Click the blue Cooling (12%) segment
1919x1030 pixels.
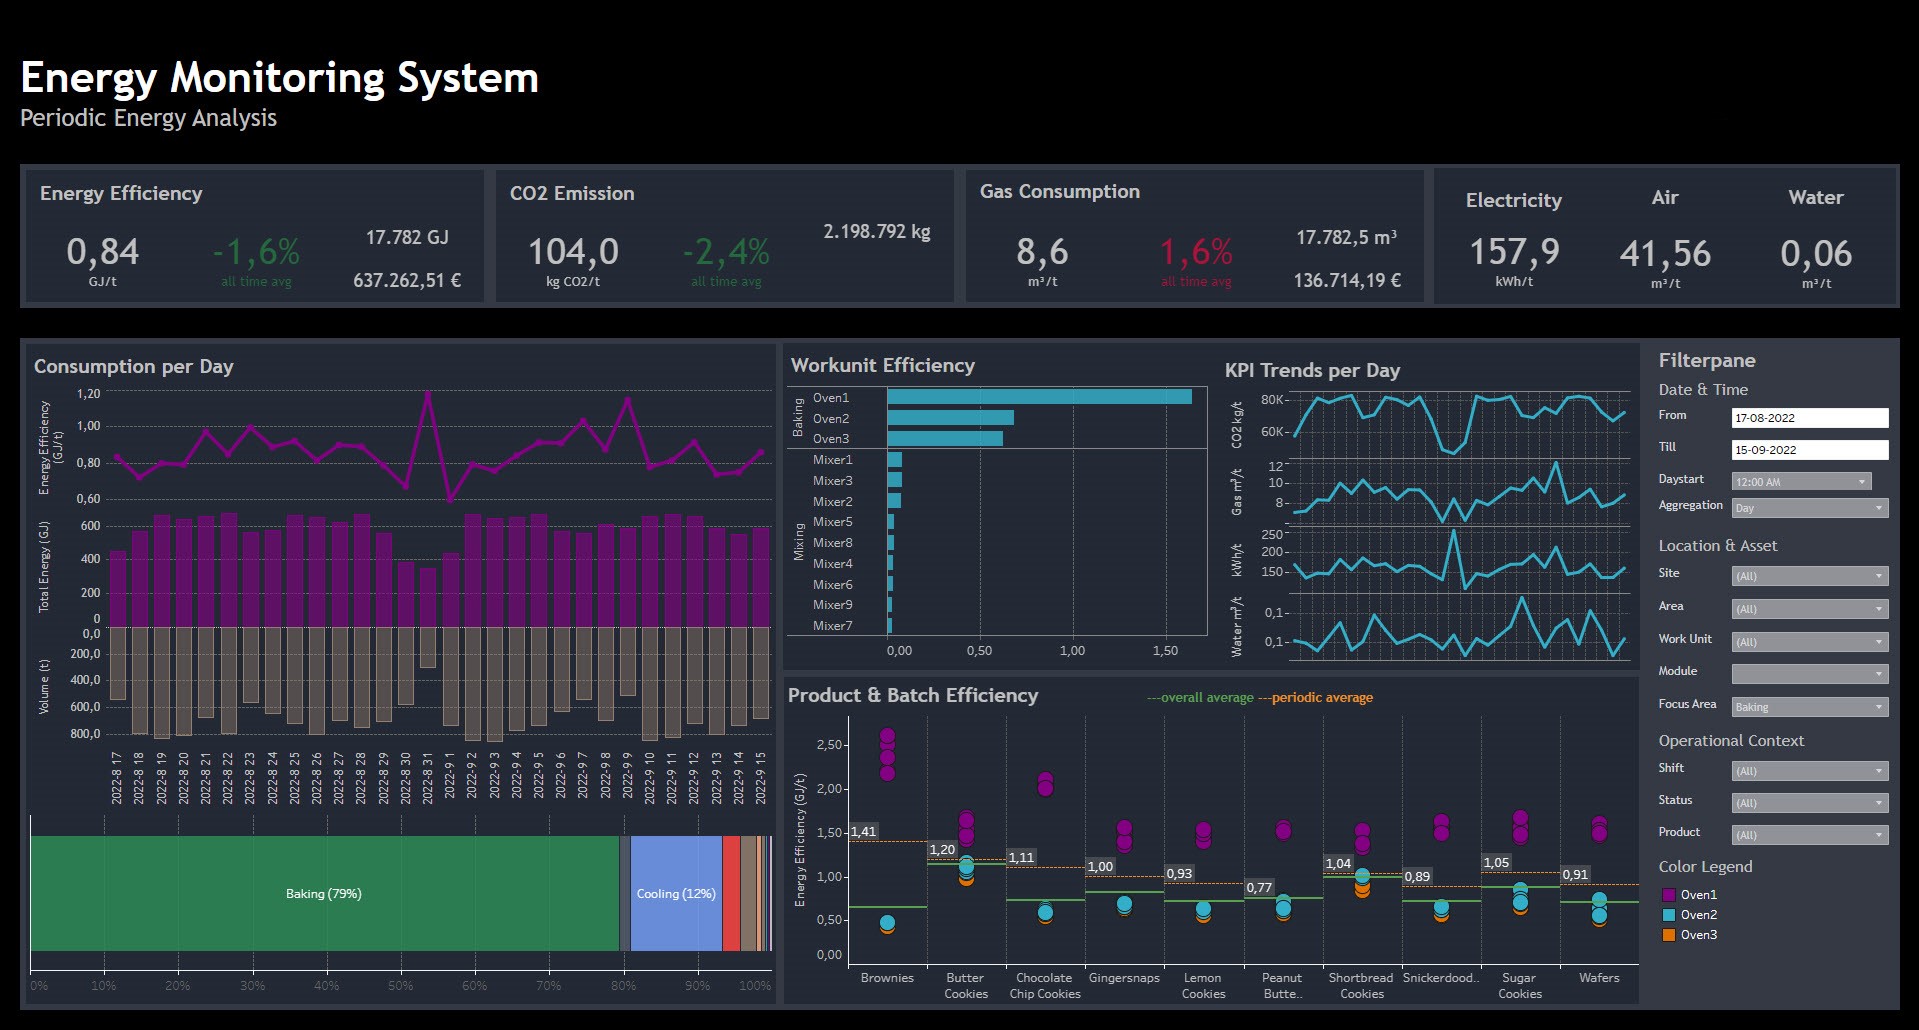click(x=676, y=893)
